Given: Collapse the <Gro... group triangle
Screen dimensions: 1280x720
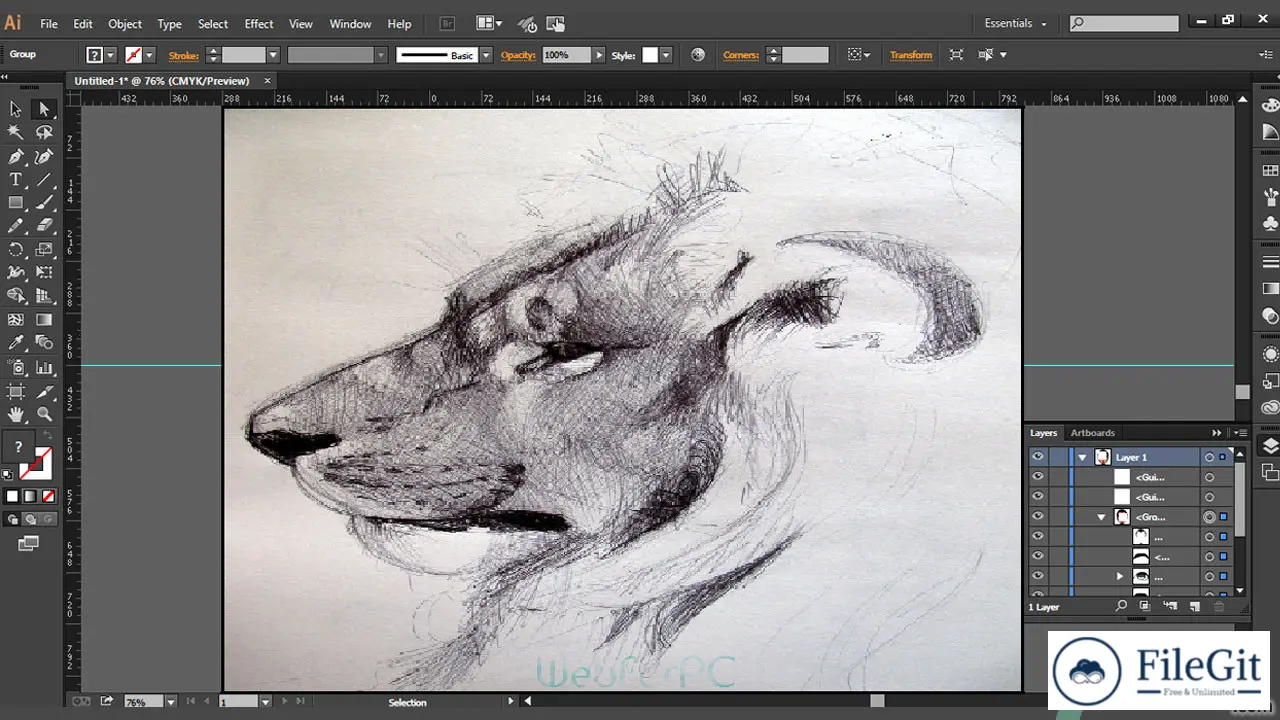Looking at the screenshot, I should pyautogui.click(x=1101, y=517).
